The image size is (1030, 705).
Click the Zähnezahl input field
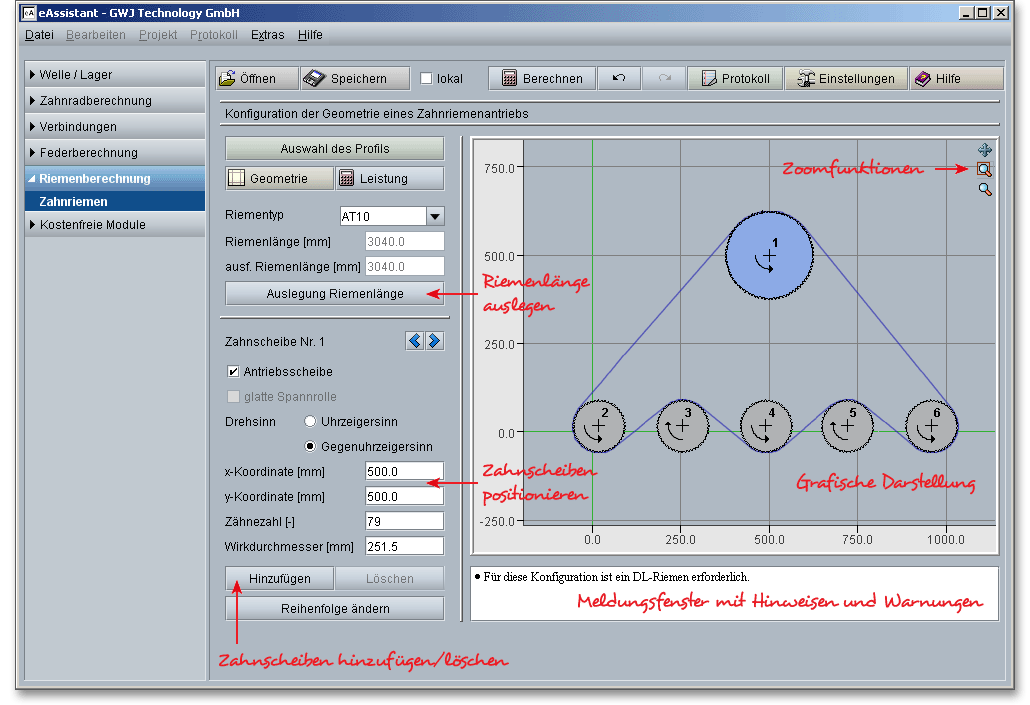[x=403, y=521]
